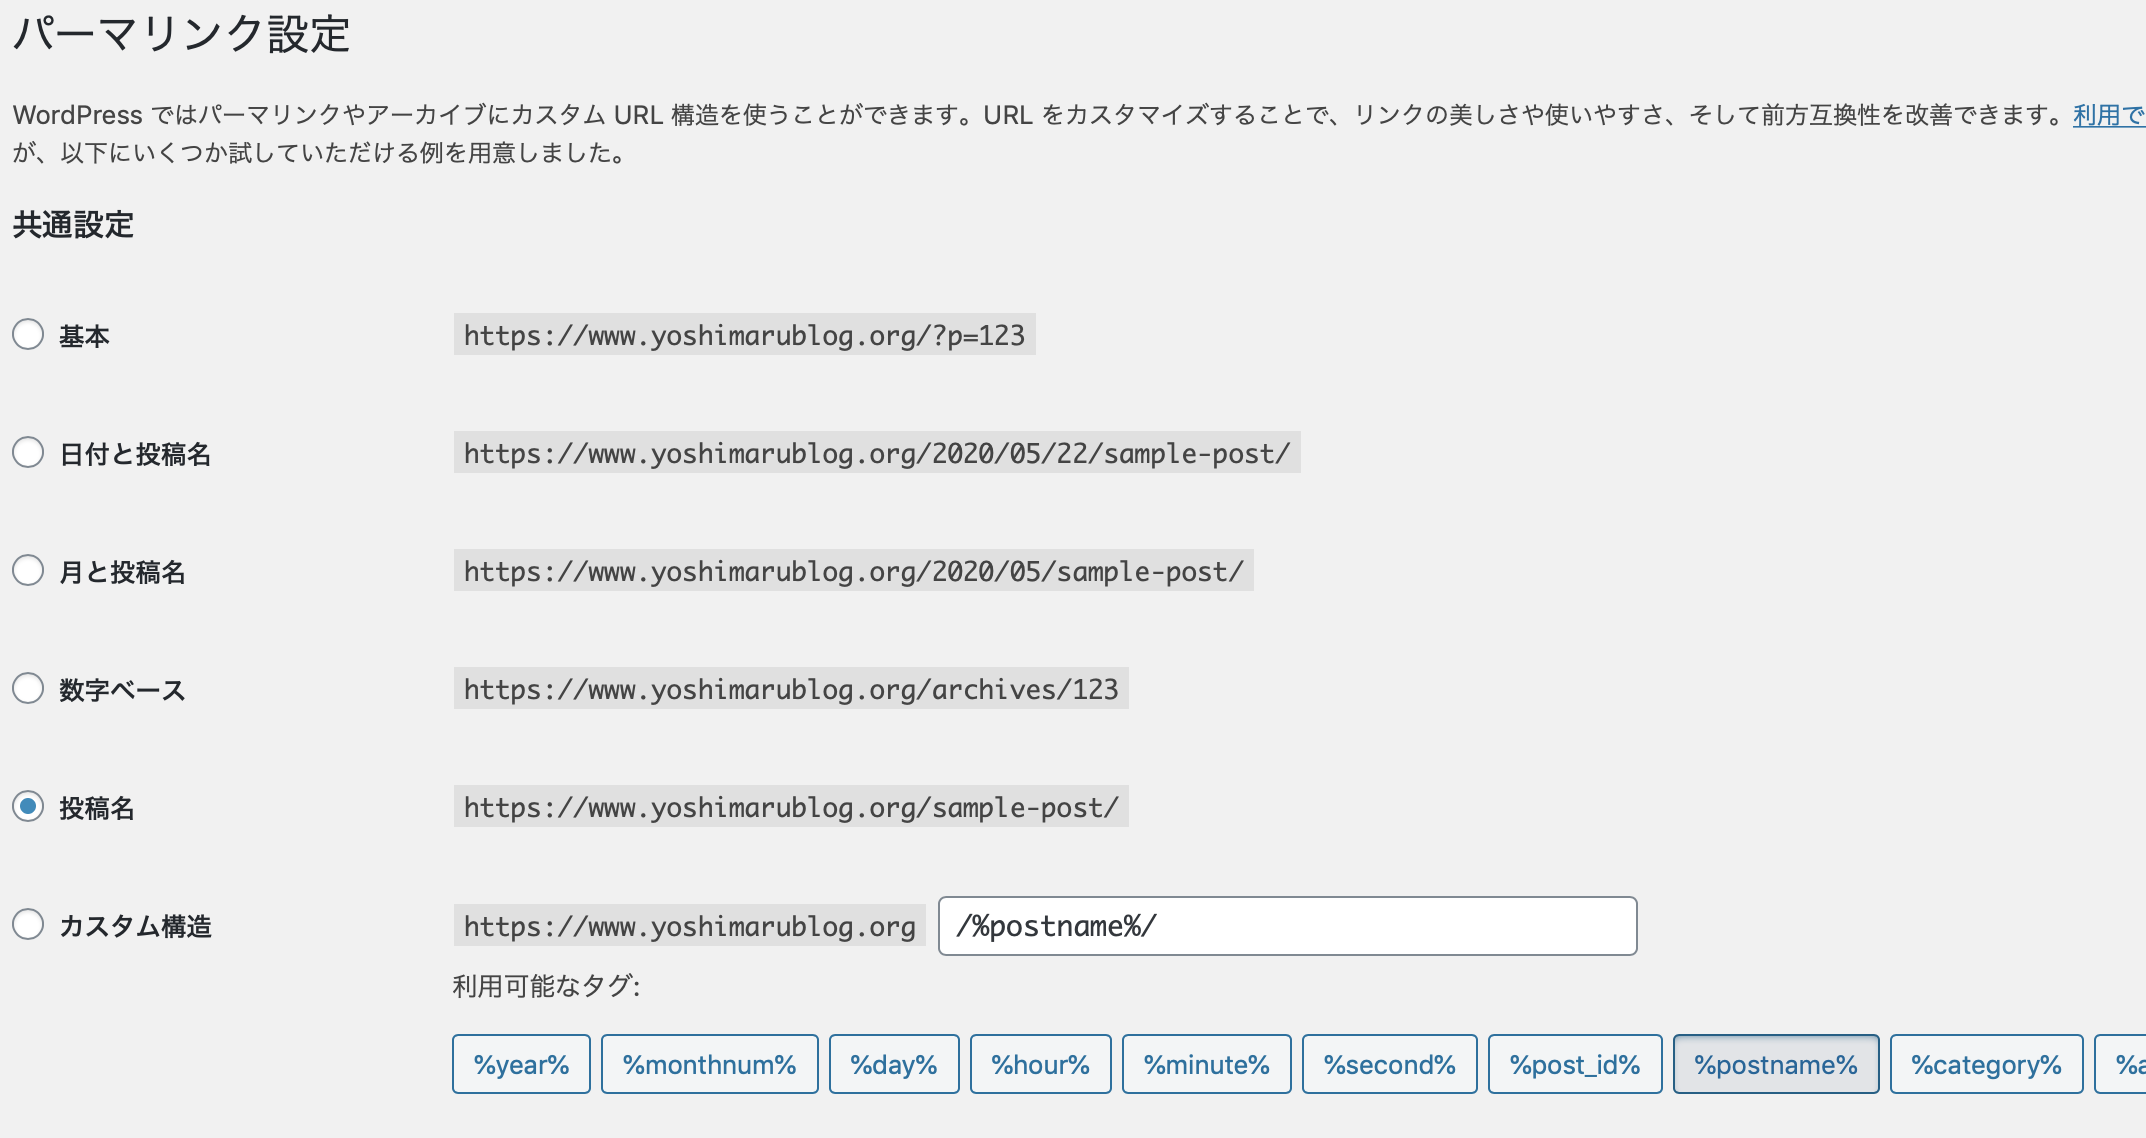Screen dimensions: 2146x1138
Task: Click the 共通設定 section heading
Action: (73, 225)
